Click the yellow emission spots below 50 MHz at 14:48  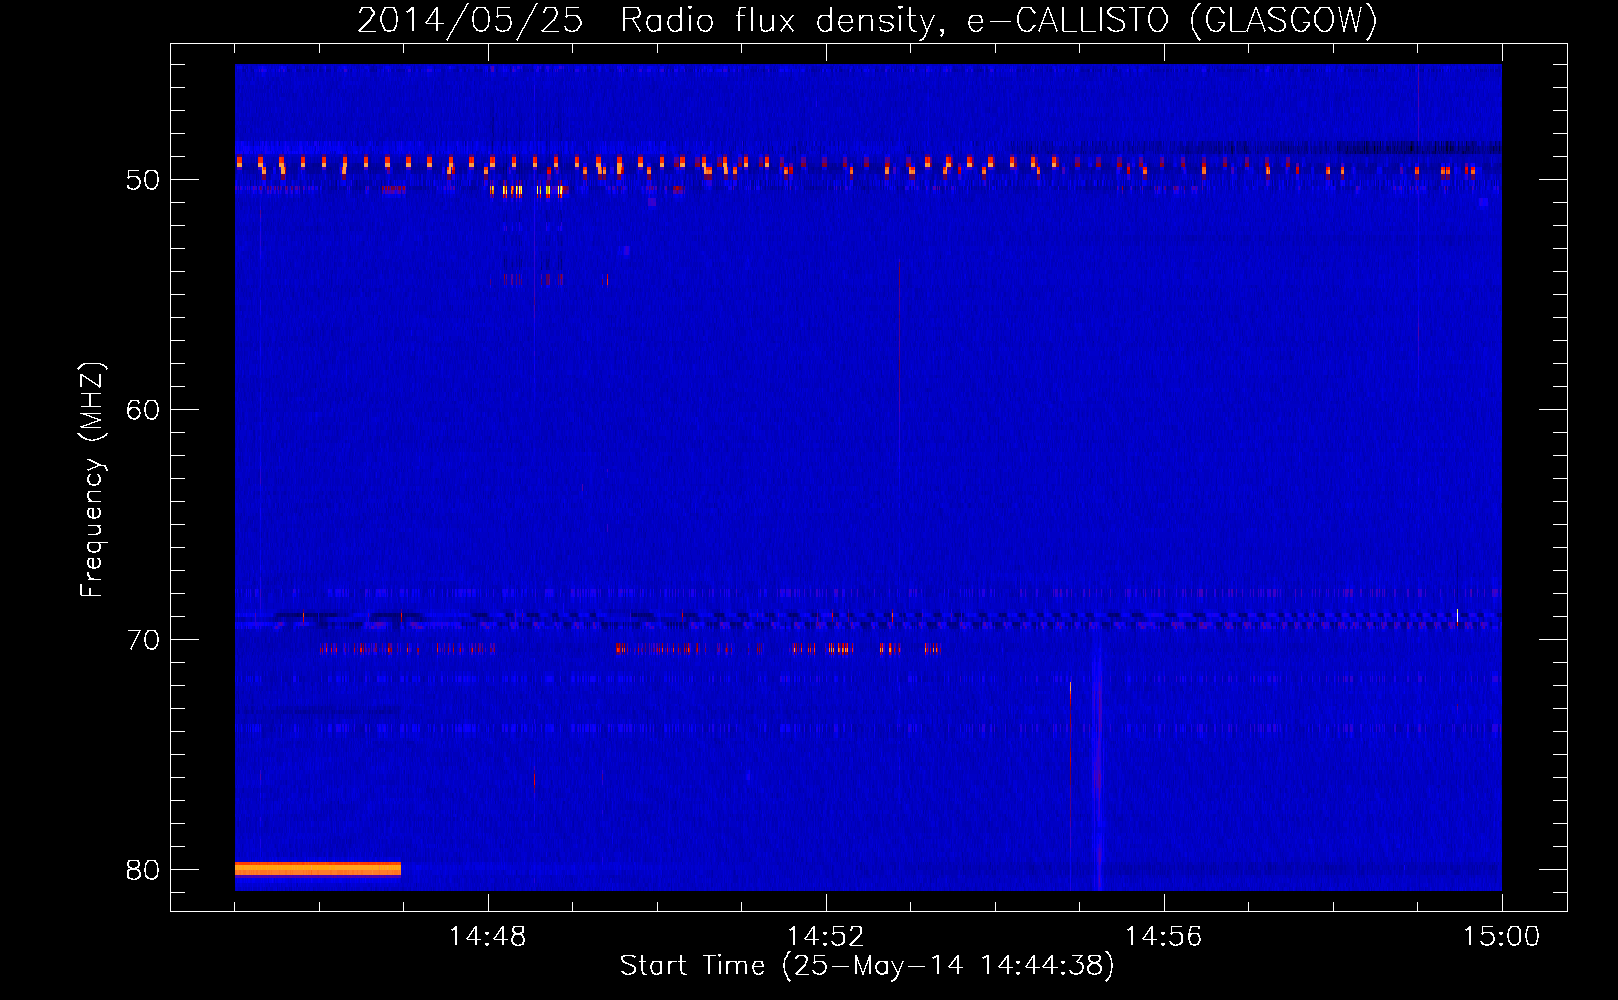click(527, 190)
